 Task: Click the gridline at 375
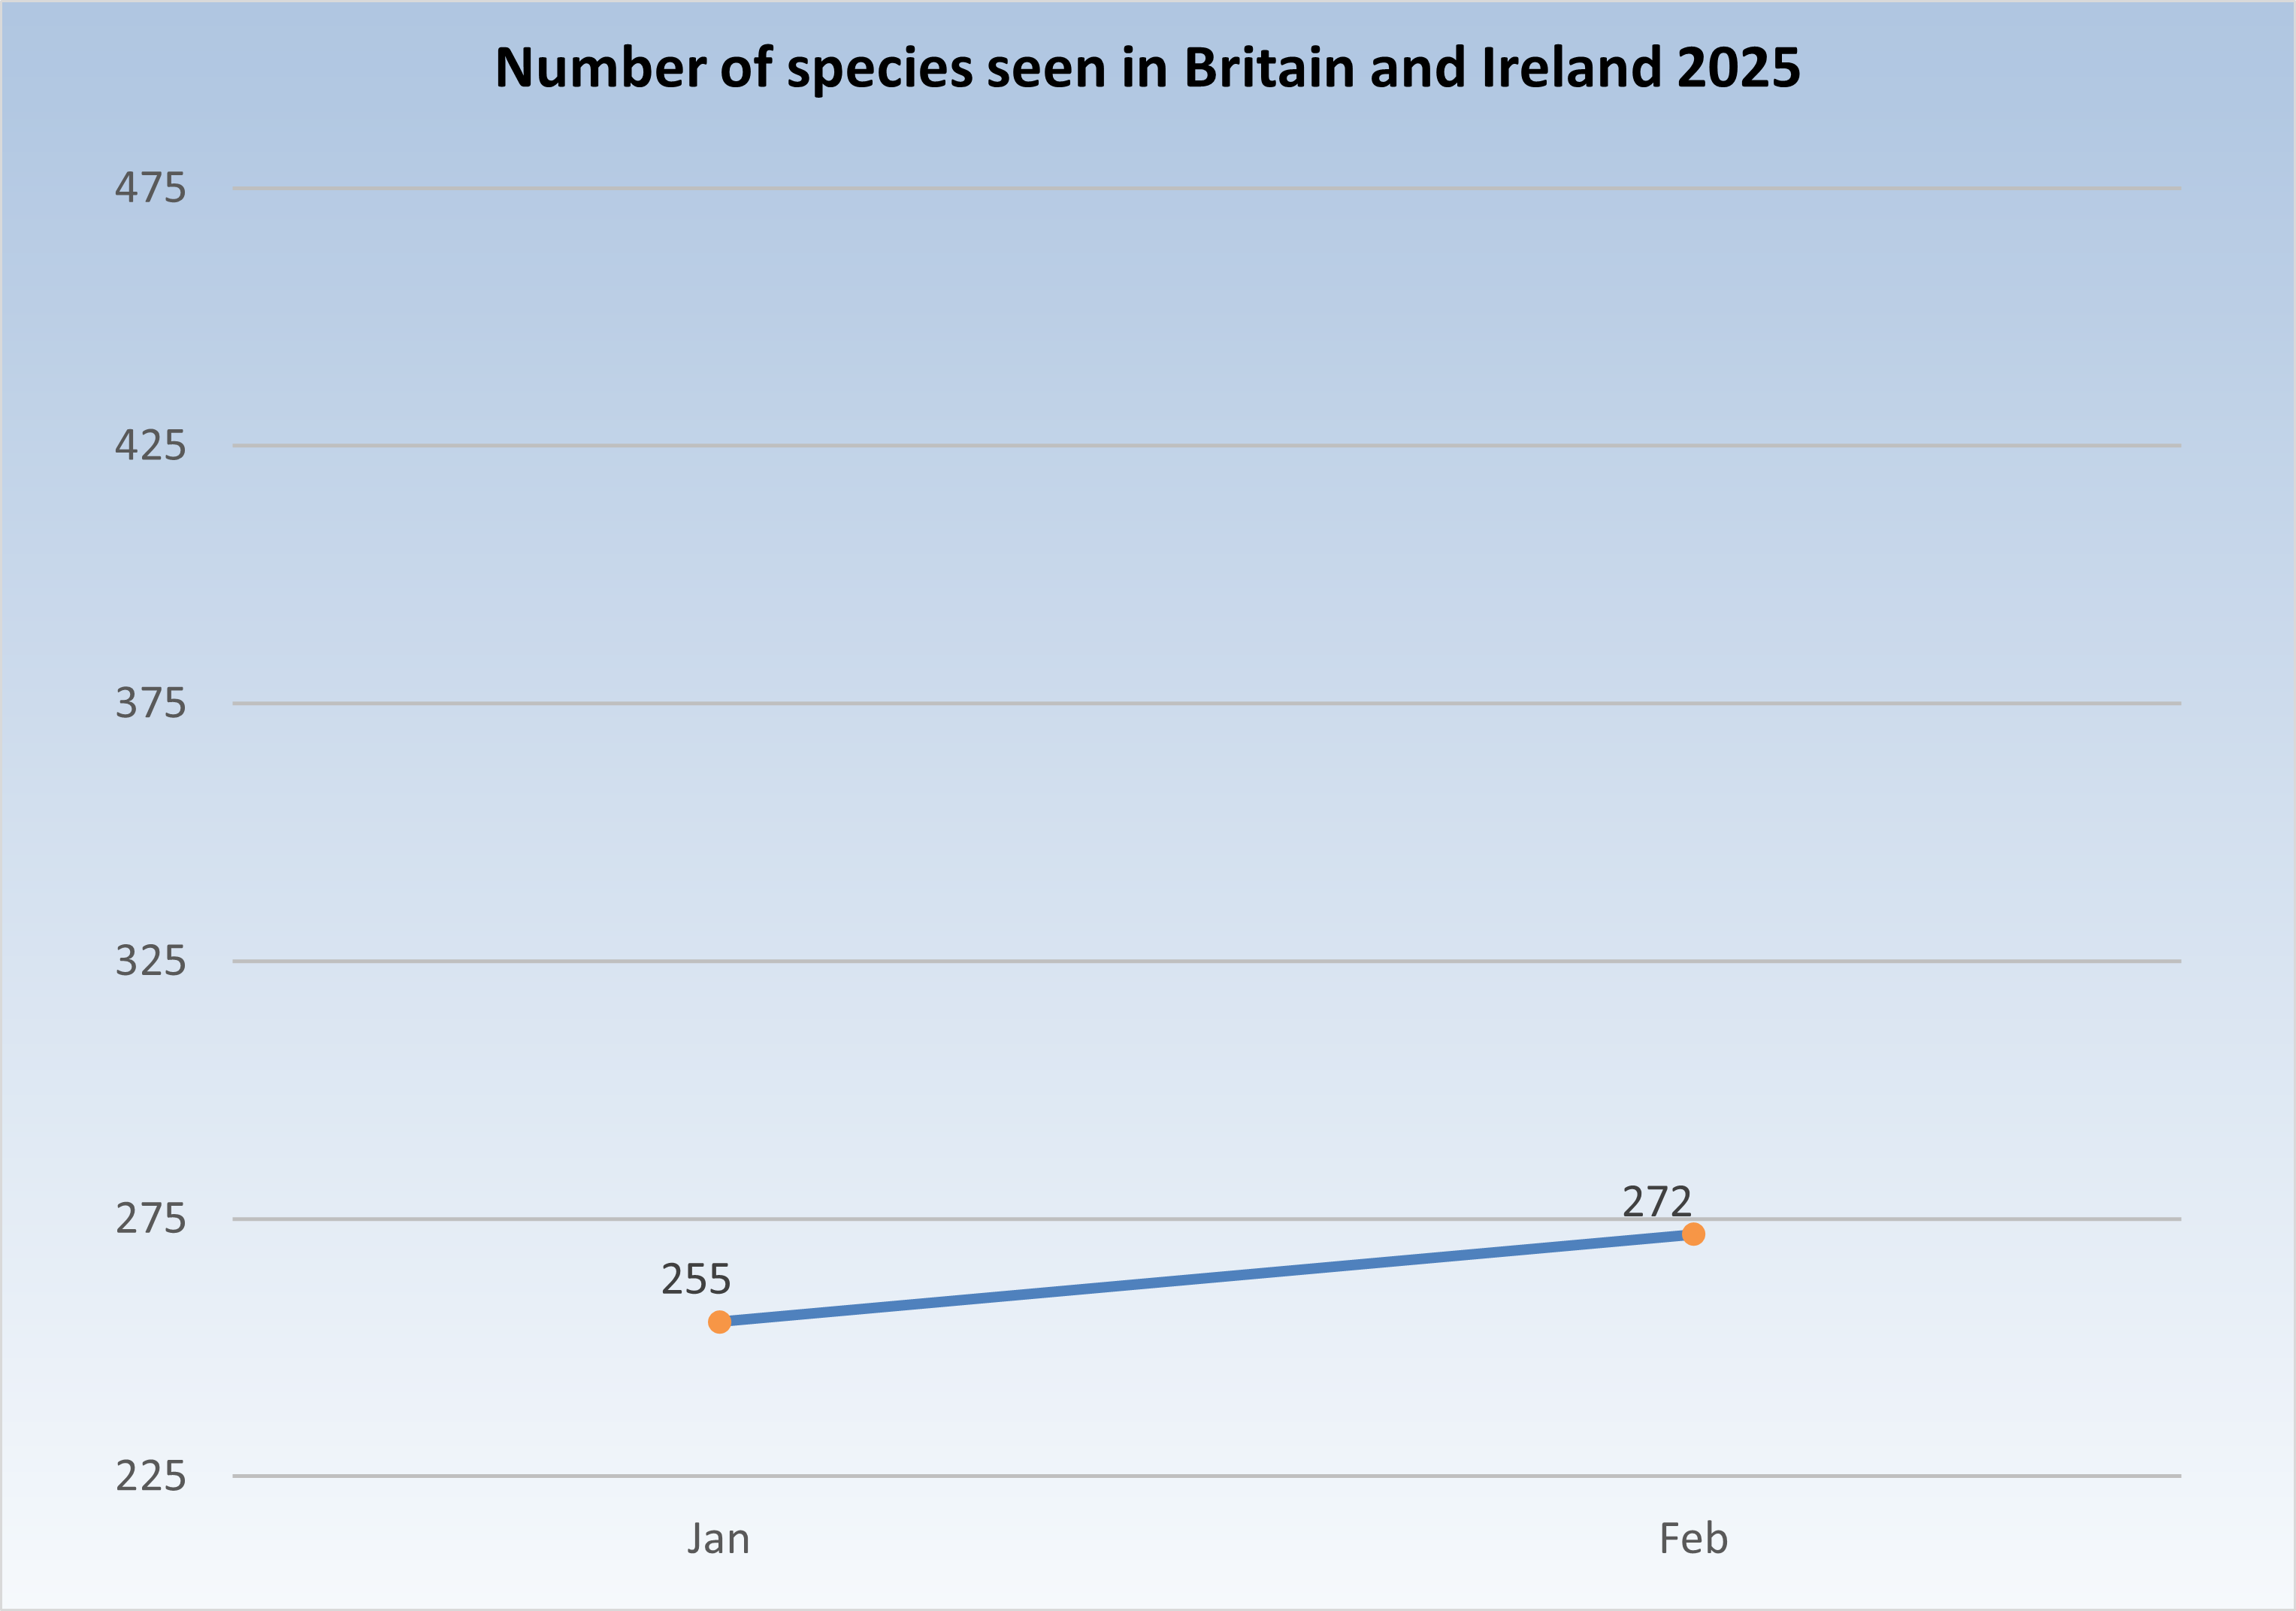pyautogui.click(x=1200, y=704)
